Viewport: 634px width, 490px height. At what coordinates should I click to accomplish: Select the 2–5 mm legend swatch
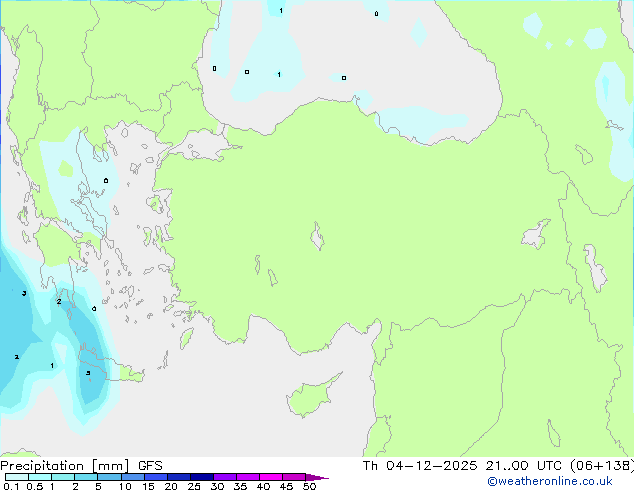86,477
